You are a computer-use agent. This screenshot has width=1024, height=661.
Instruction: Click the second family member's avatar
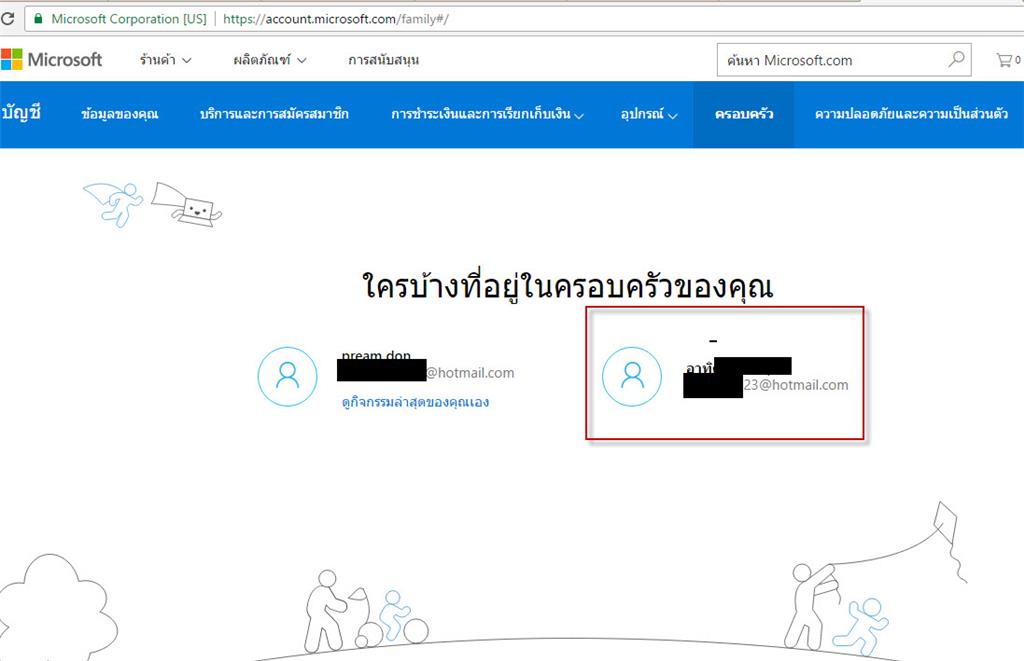(x=632, y=376)
